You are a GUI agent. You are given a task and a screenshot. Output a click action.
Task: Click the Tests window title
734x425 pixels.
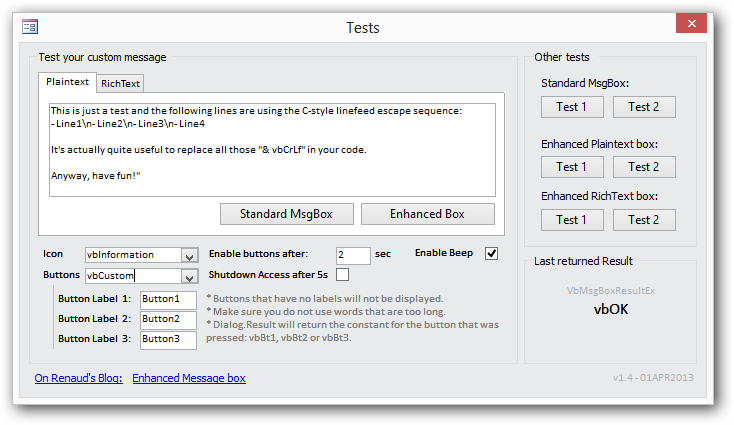pyautogui.click(x=363, y=28)
